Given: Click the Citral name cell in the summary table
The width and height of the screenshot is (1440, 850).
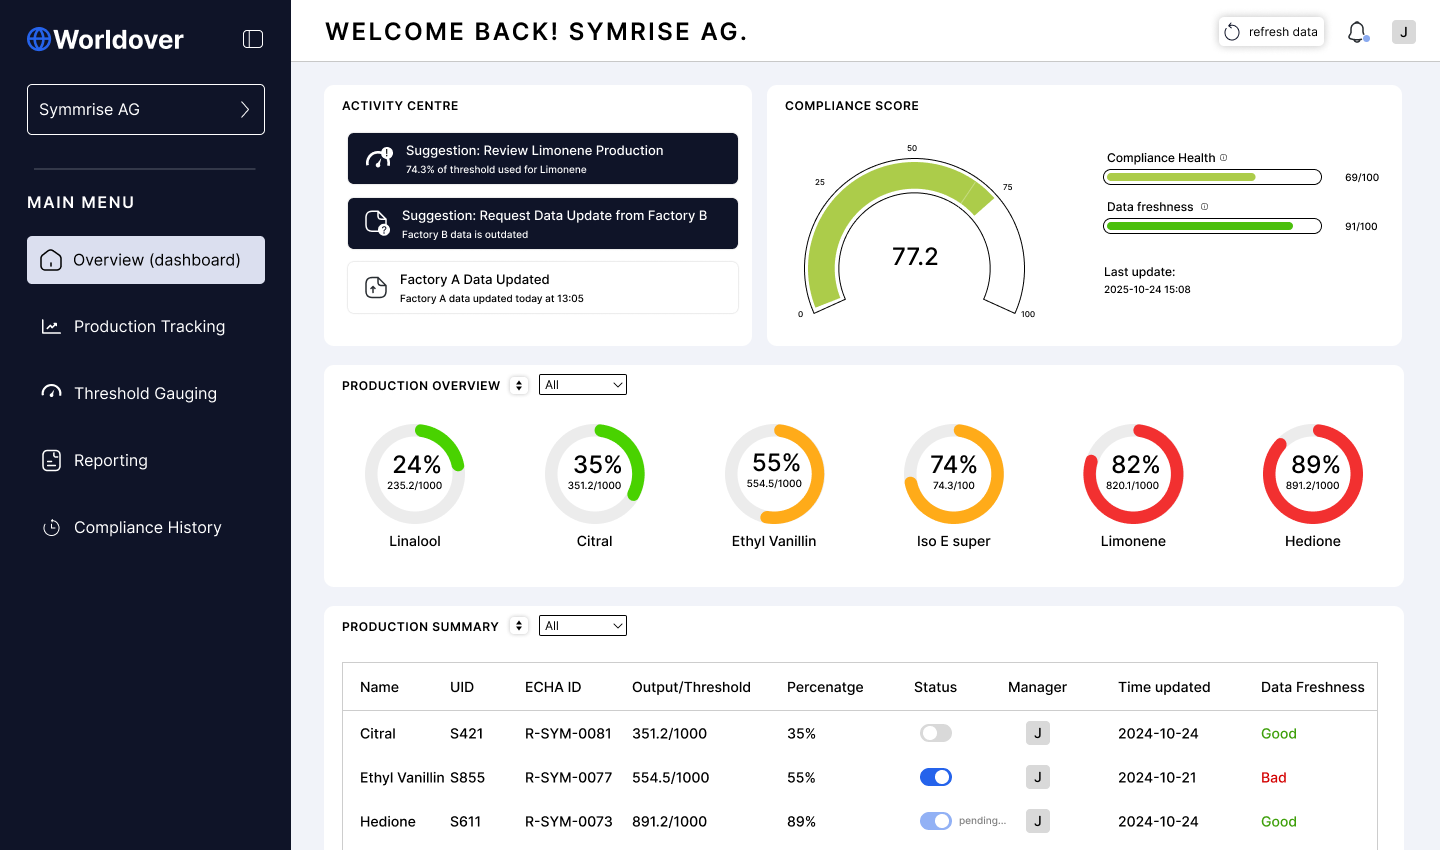Looking at the screenshot, I should click(x=378, y=733).
